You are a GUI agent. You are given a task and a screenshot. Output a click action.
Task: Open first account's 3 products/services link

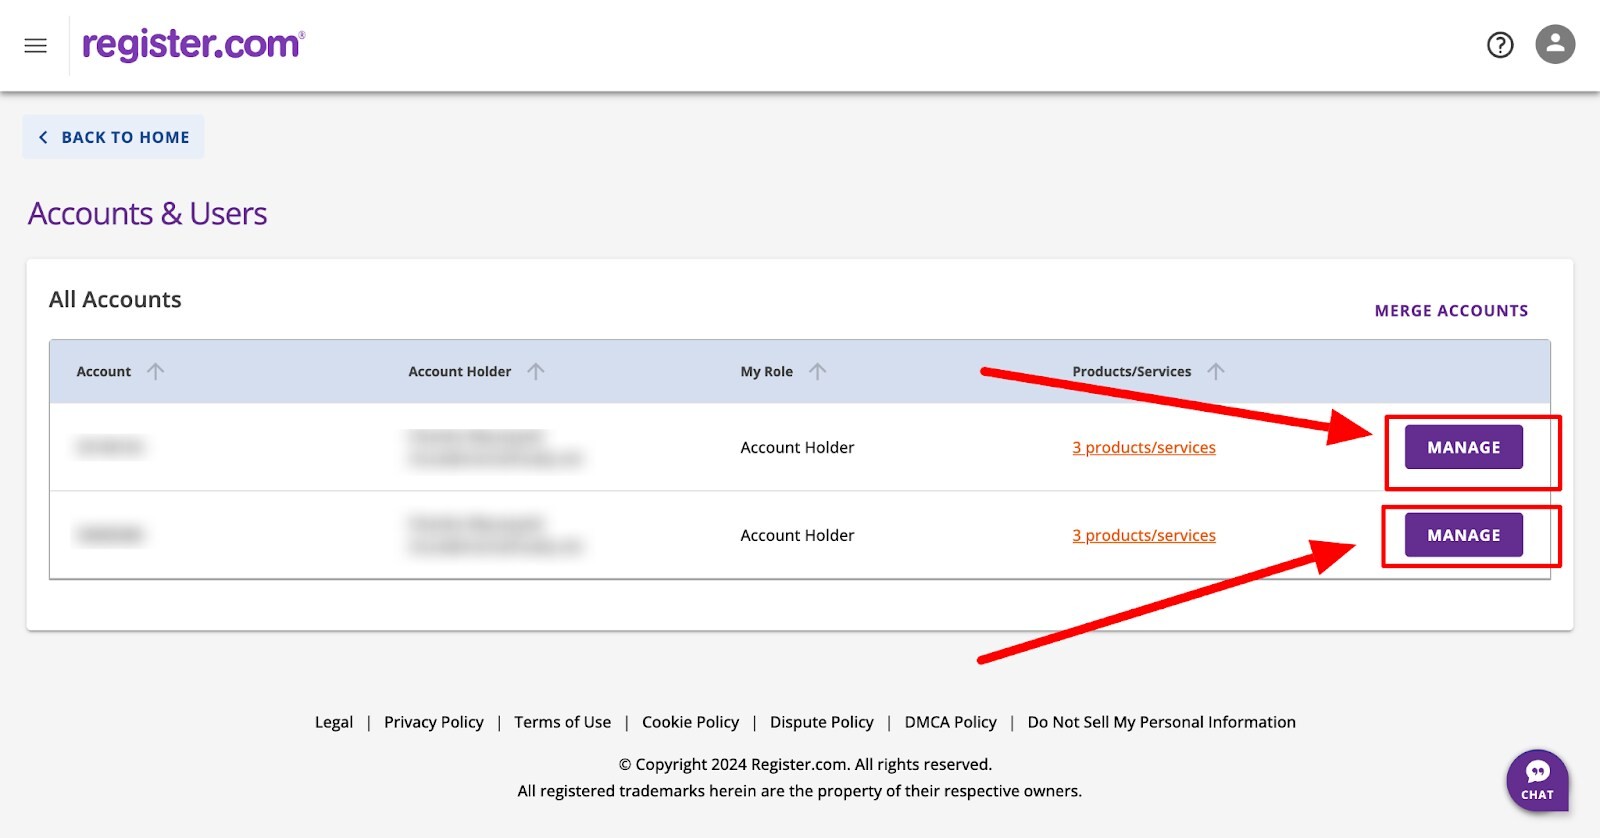[1143, 448]
